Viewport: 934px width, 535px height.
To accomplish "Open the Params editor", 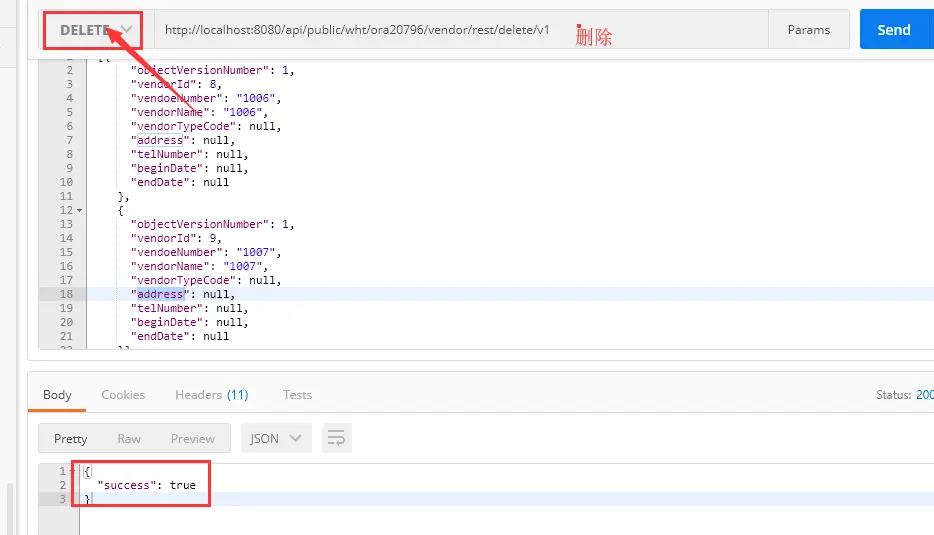I will tap(808, 30).
